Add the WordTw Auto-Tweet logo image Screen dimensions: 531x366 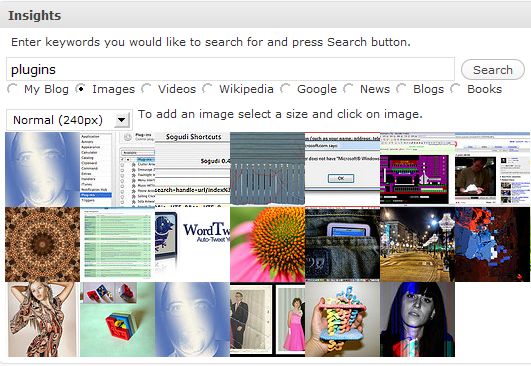click(x=192, y=244)
